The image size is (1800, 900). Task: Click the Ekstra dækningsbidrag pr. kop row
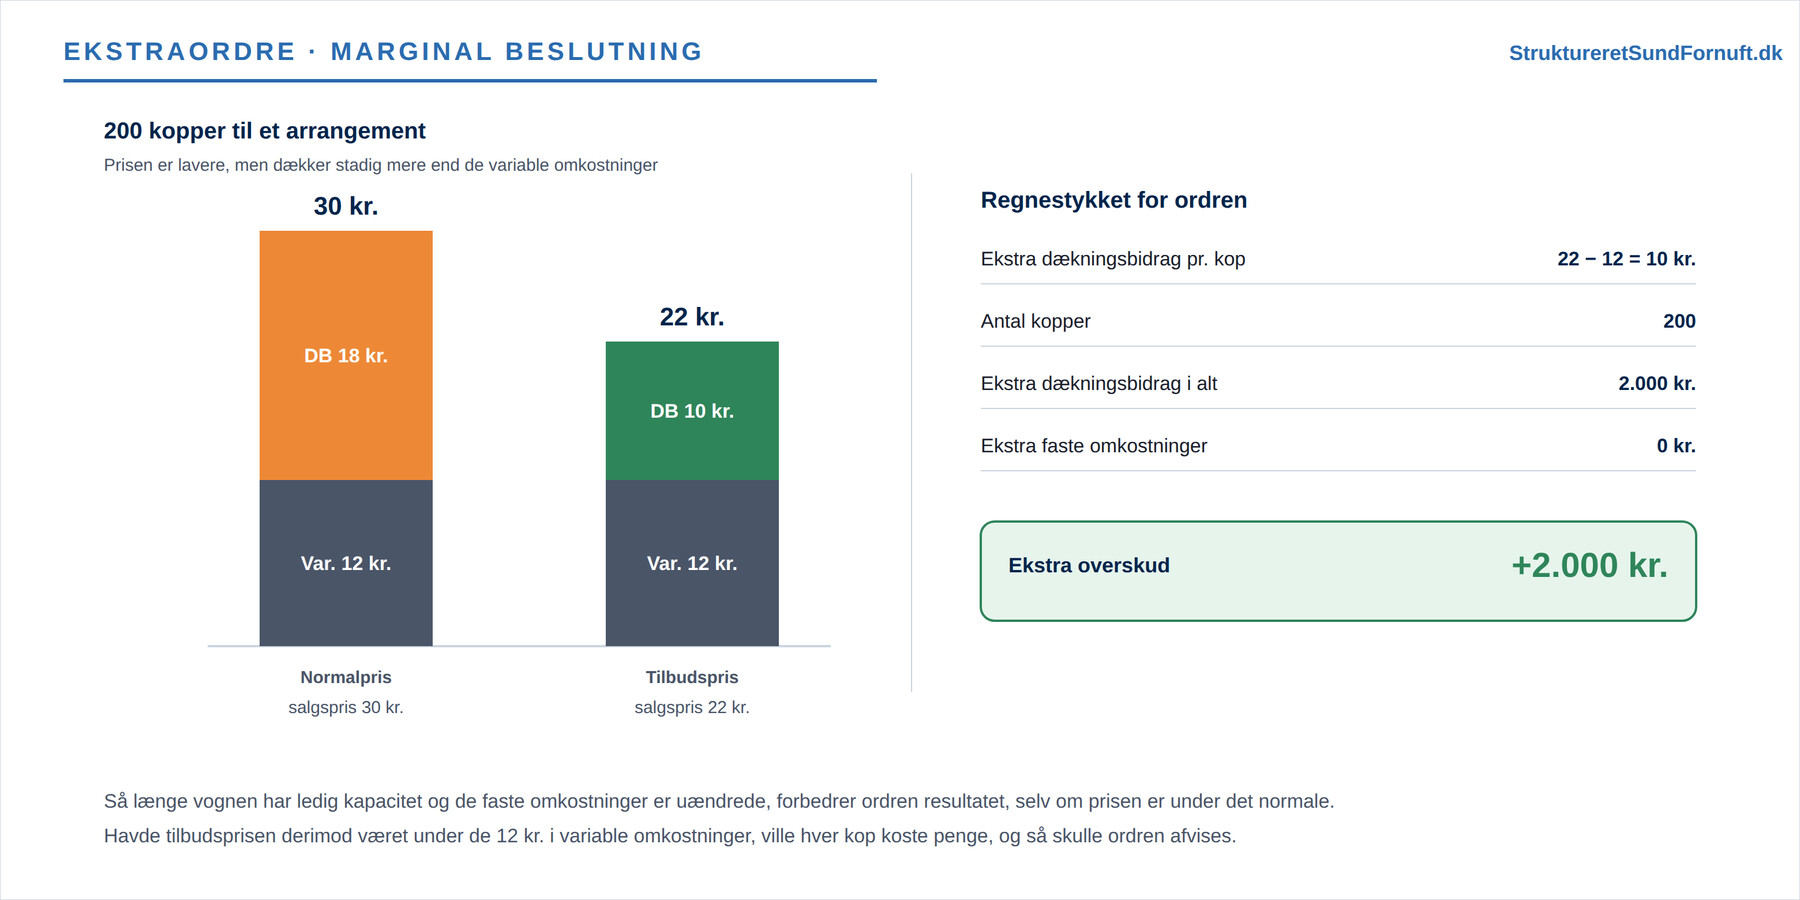1338,259
